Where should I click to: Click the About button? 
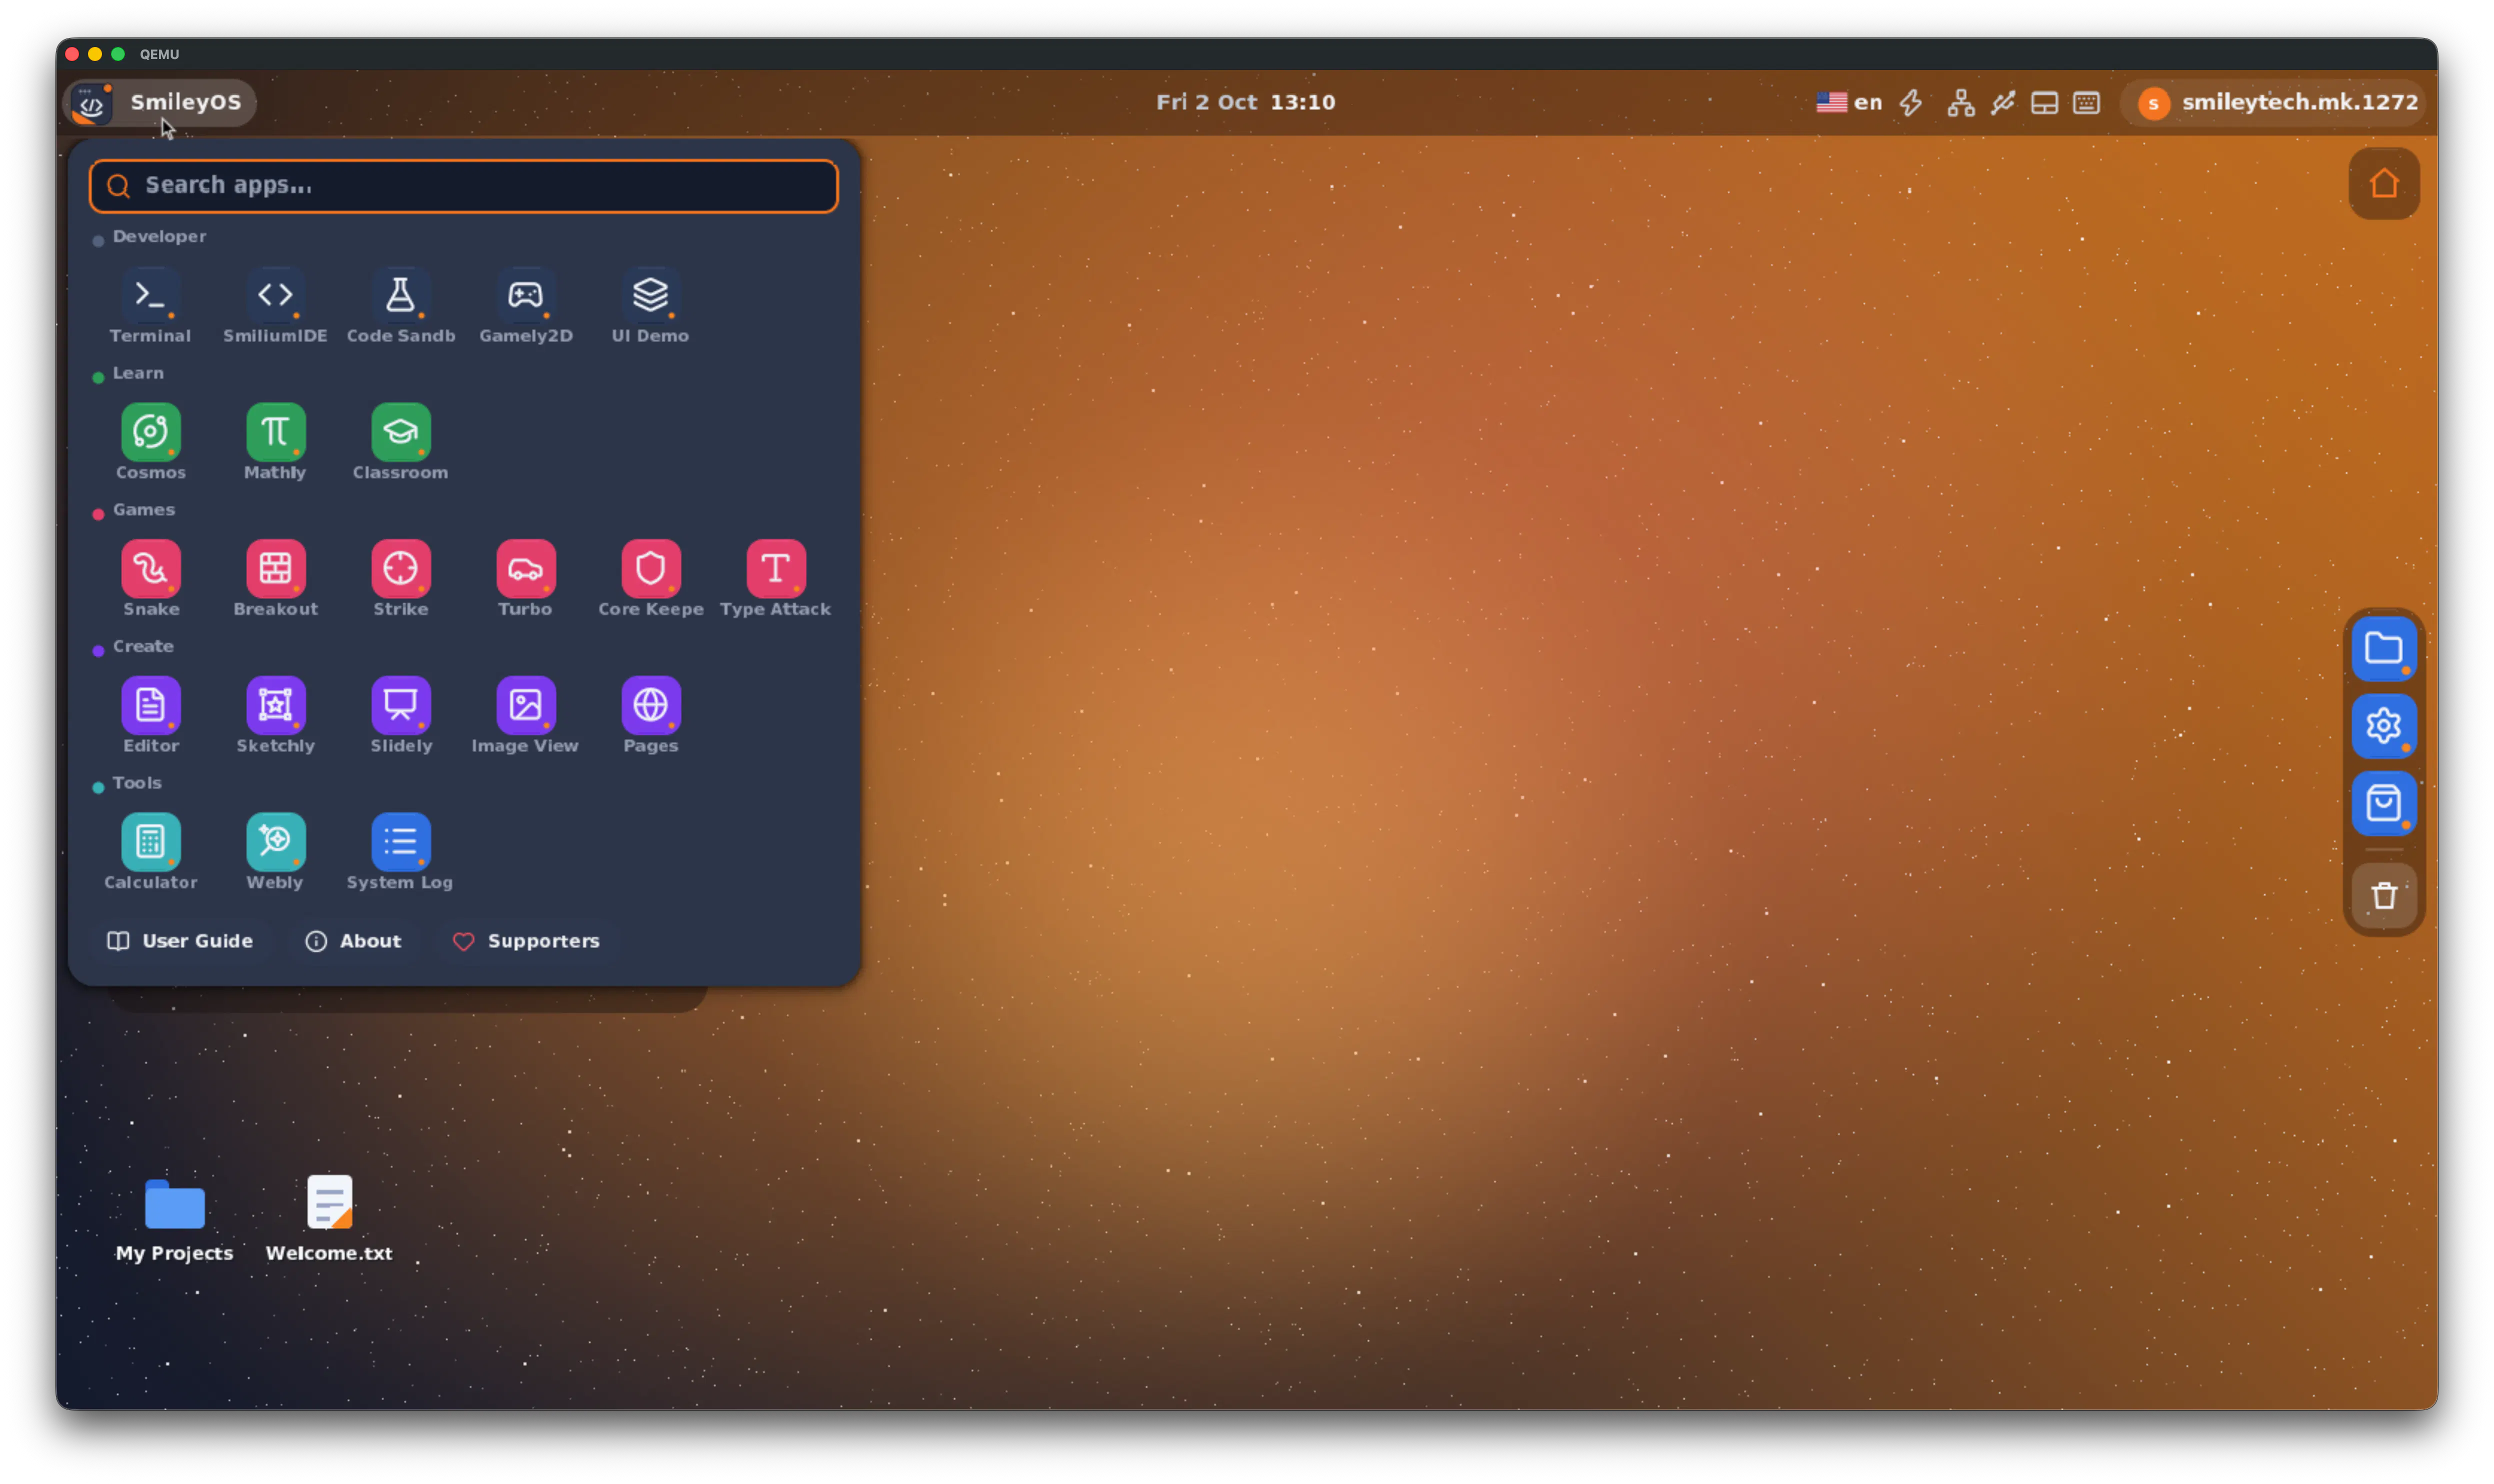click(x=353, y=941)
